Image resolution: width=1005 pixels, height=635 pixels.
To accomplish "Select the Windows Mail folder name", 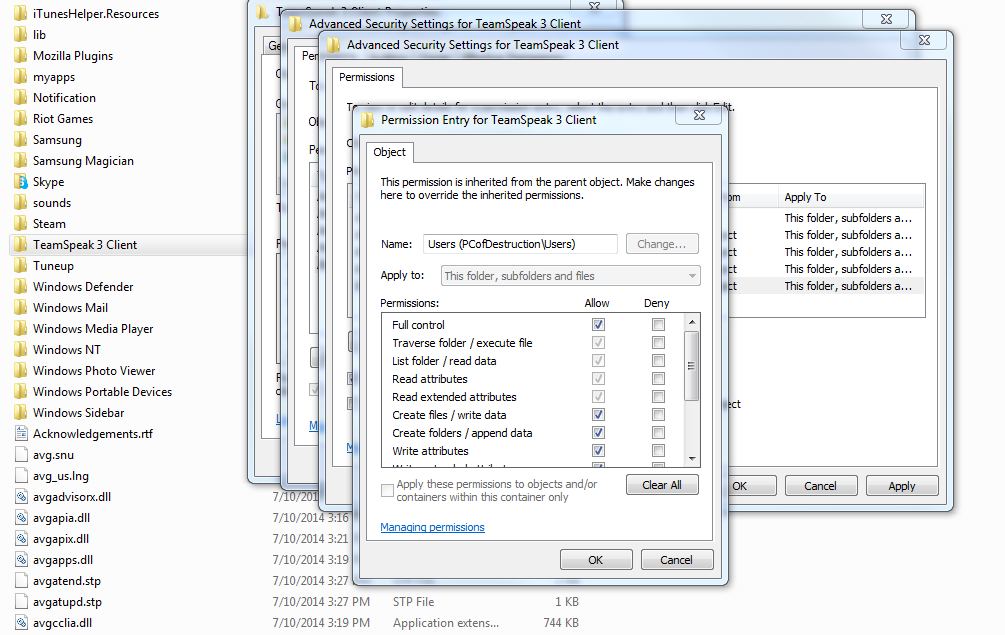I will [71, 308].
